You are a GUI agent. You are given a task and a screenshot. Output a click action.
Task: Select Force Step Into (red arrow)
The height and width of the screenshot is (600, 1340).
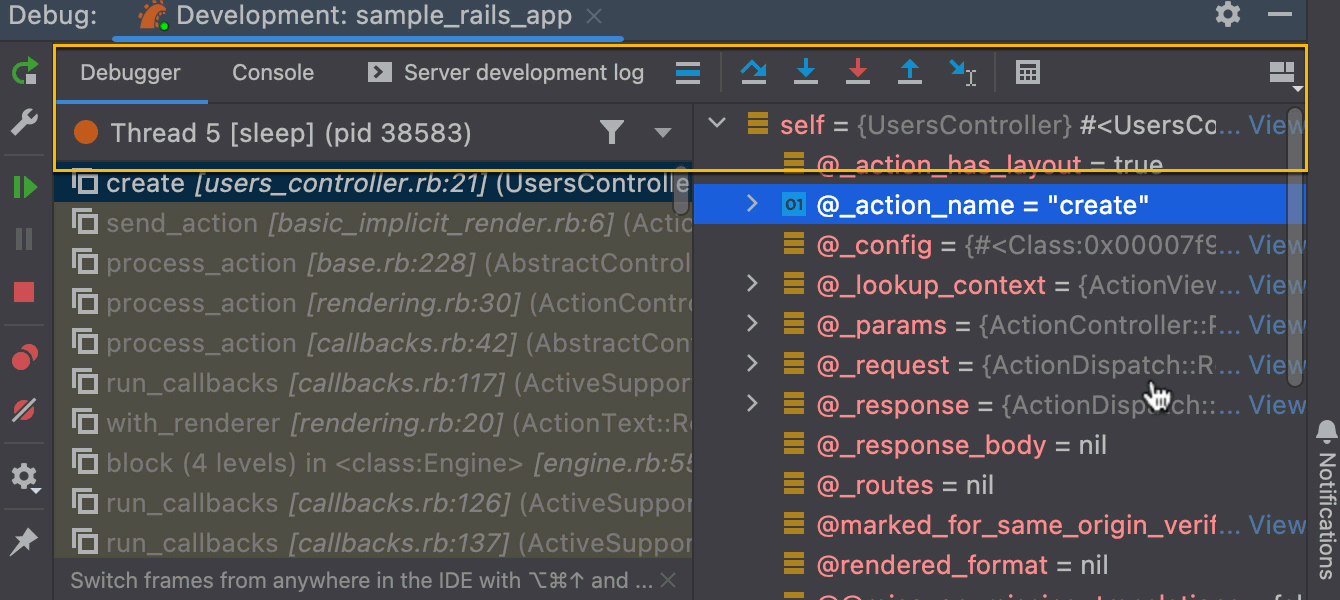click(858, 72)
